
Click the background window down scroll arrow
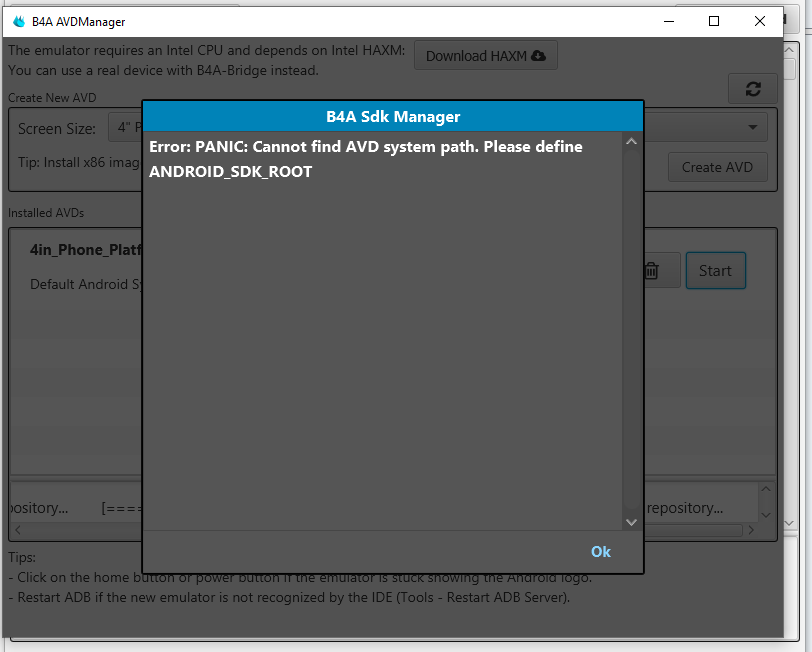789,524
